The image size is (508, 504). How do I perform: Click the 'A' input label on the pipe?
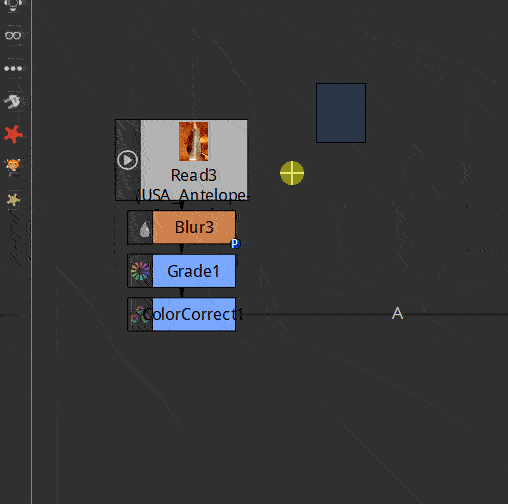pyautogui.click(x=397, y=313)
